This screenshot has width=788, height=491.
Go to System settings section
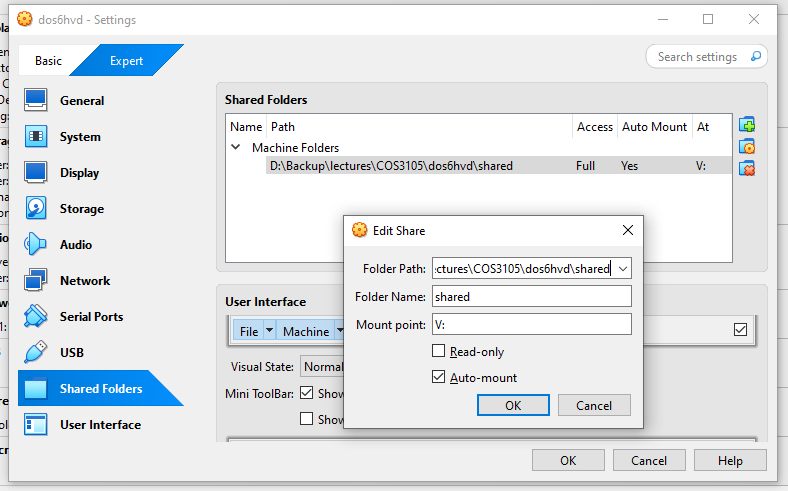coord(80,137)
